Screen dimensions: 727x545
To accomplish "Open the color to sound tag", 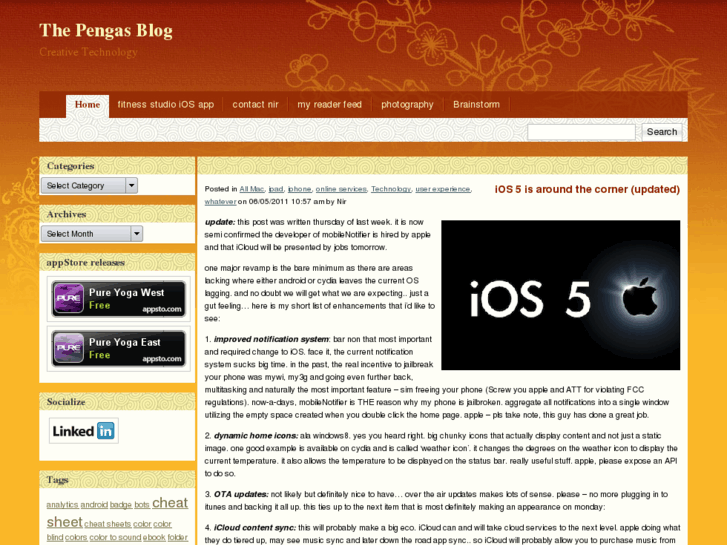I will coord(115,537).
